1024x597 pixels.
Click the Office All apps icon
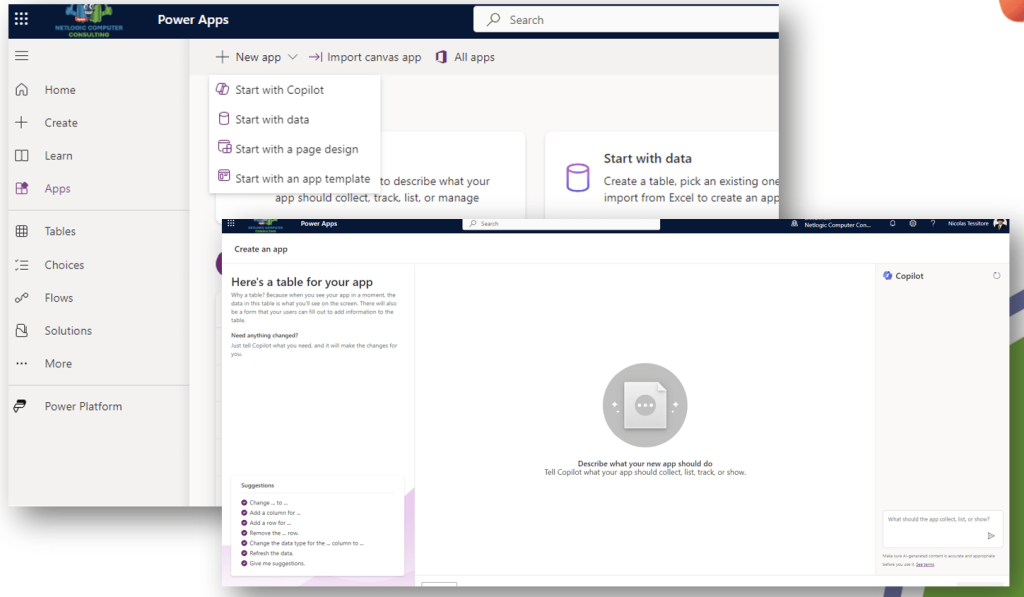click(441, 57)
